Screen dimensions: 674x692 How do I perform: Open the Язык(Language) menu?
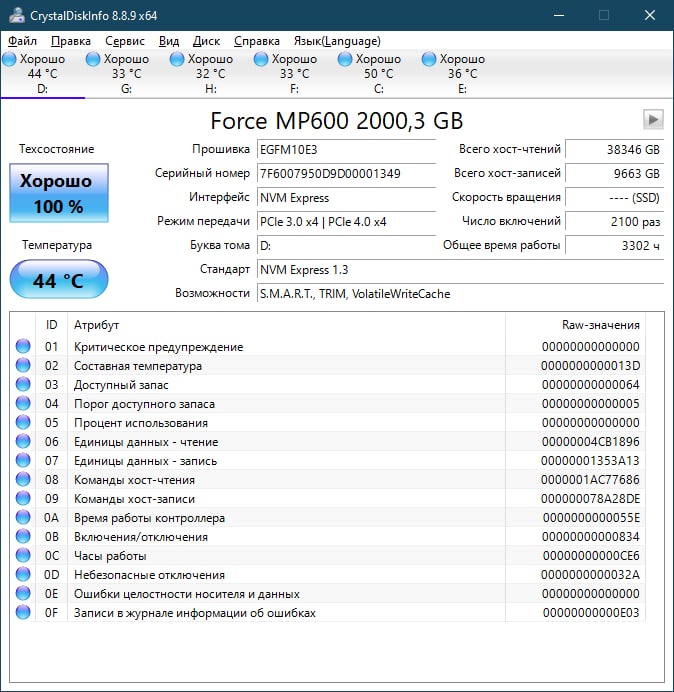pyautogui.click(x=337, y=41)
